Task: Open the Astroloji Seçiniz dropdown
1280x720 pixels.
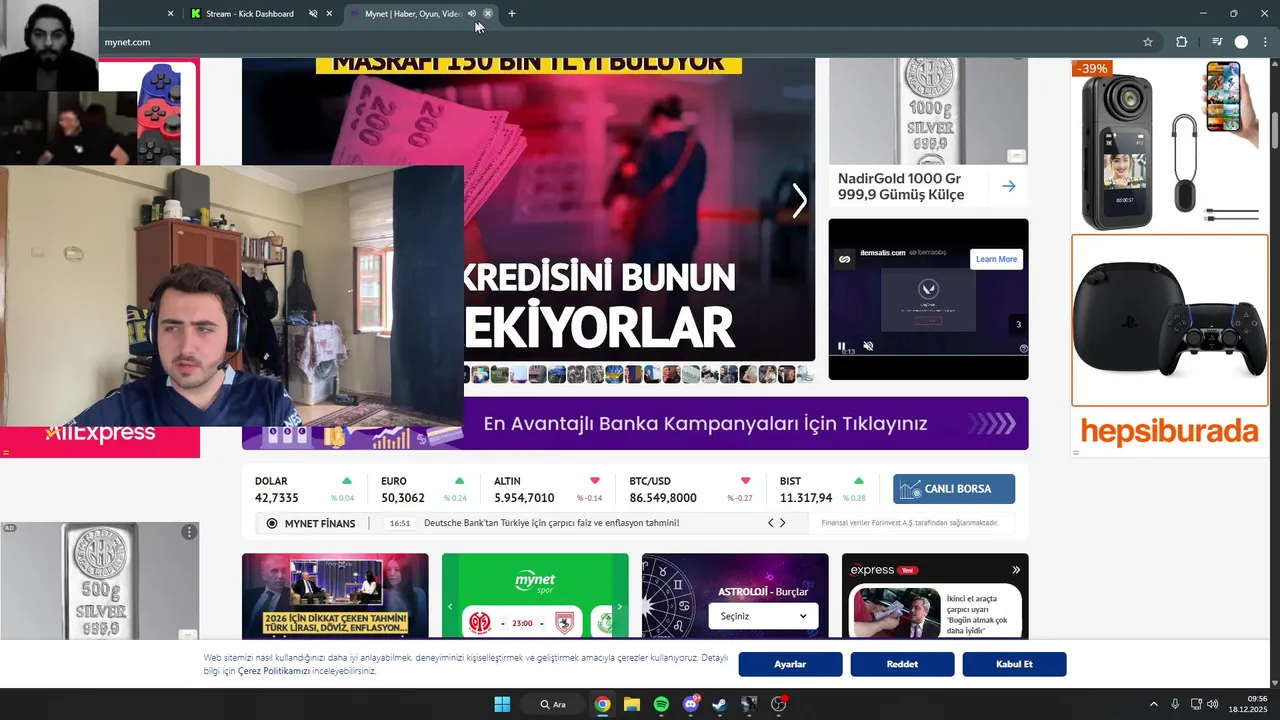Action: pyautogui.click(x=763, y=616)
